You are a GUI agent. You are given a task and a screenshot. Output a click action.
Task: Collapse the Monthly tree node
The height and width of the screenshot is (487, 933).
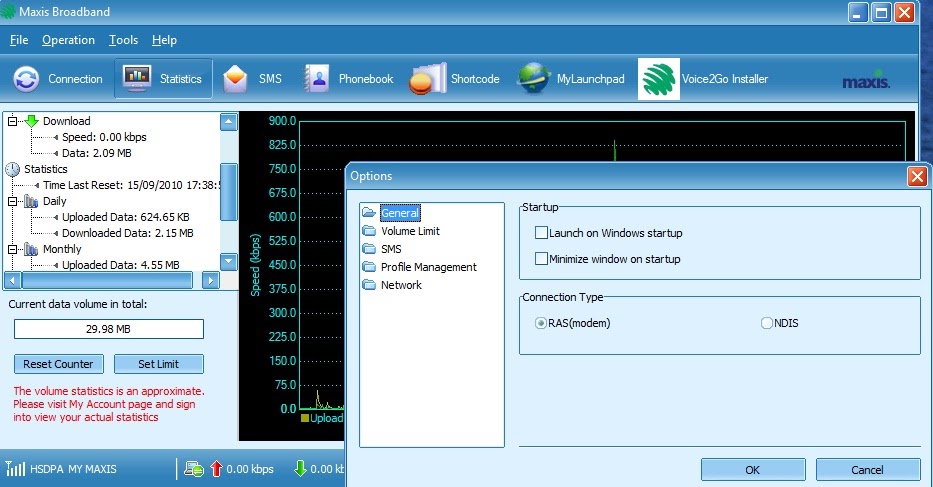tap(12, 249)
